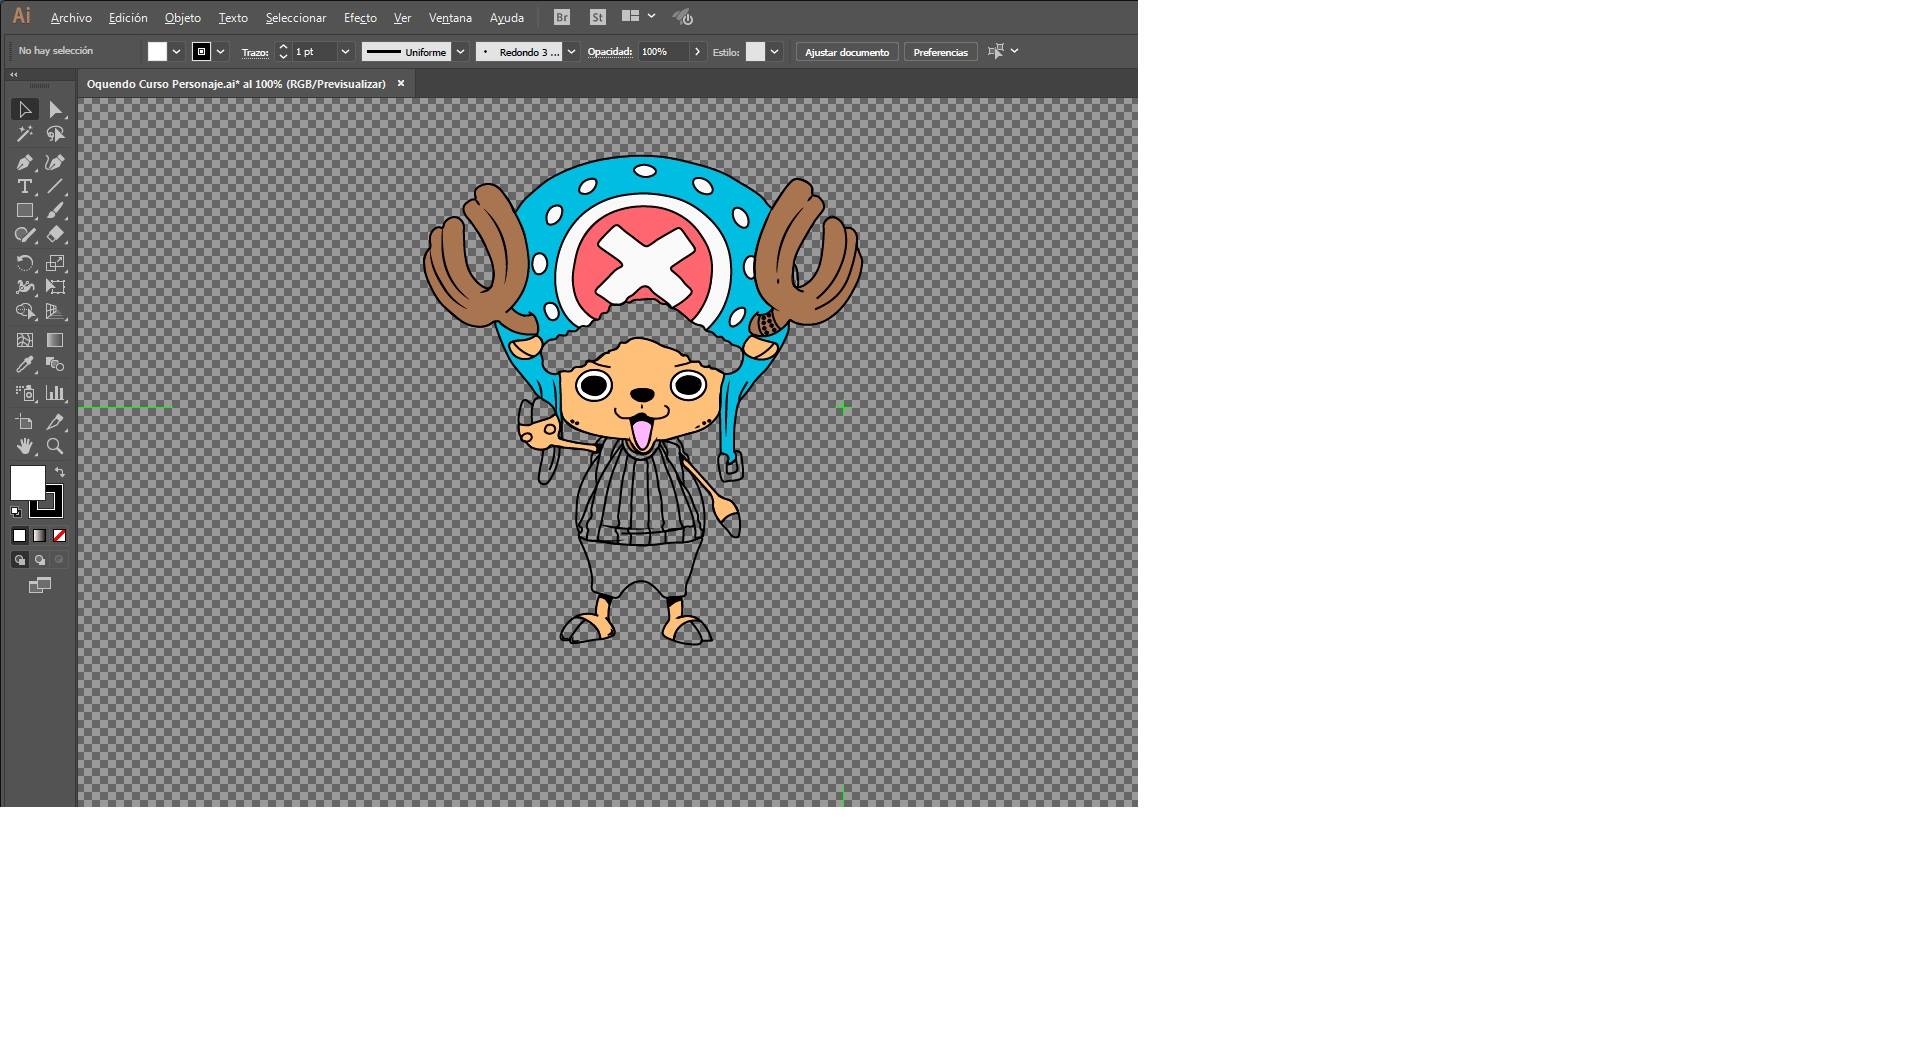1920x1040 pixels.
Task: Open the Redondo 3 brush dropdown
Action: [572, 52]
